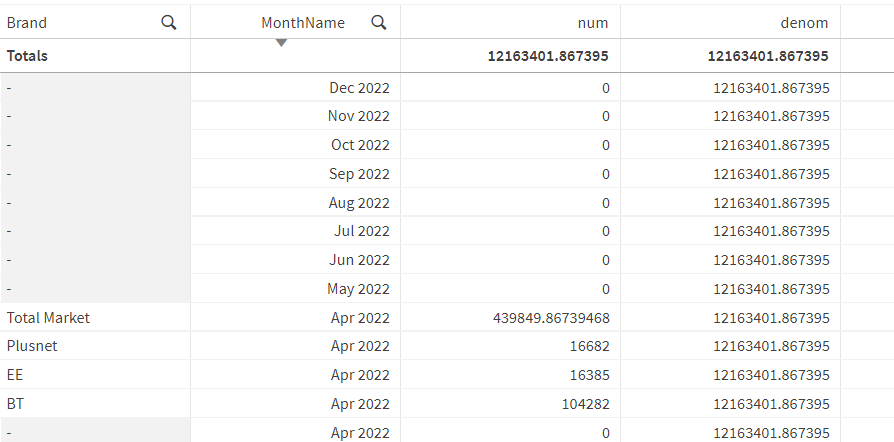The image size is (894, 442).
Task: Open search for the Brand column
Action: [169, 22]
